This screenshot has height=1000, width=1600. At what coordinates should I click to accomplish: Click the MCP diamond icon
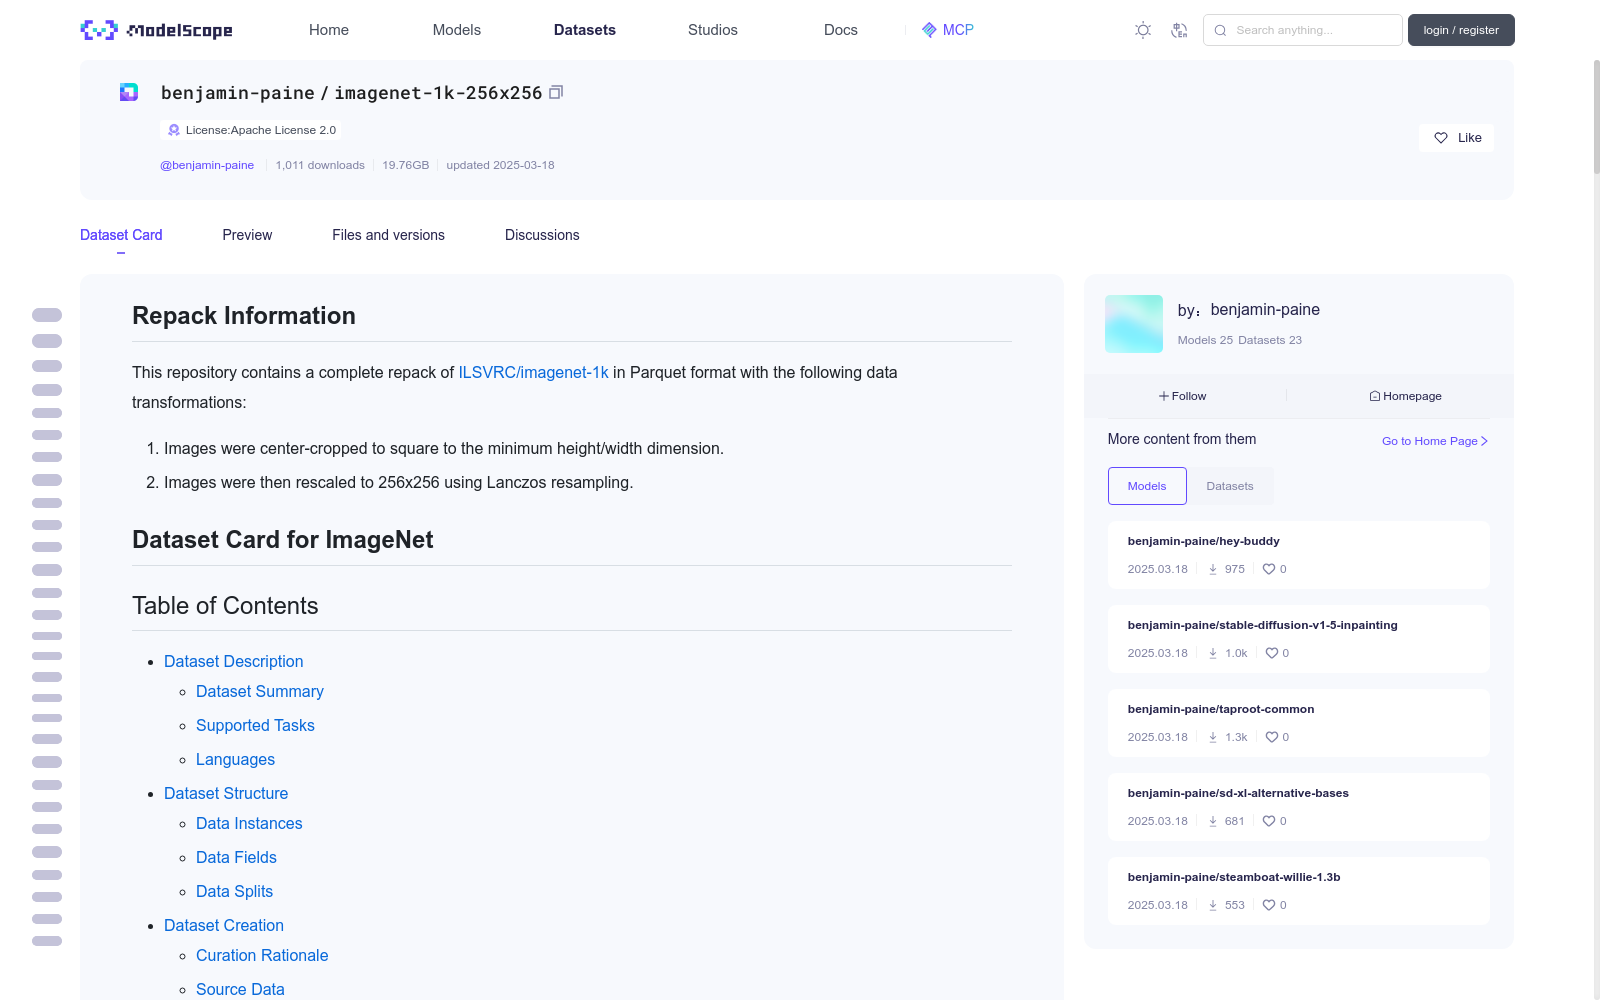click(929, 30)
